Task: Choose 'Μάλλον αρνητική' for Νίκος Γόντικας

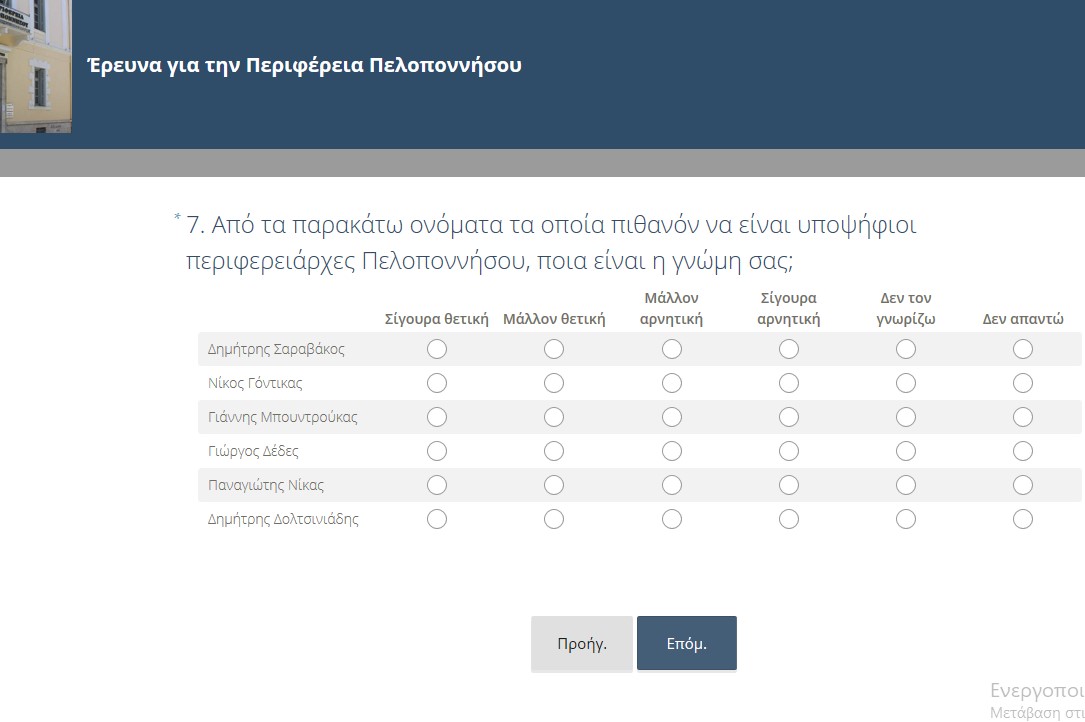Action: point(672,383)
